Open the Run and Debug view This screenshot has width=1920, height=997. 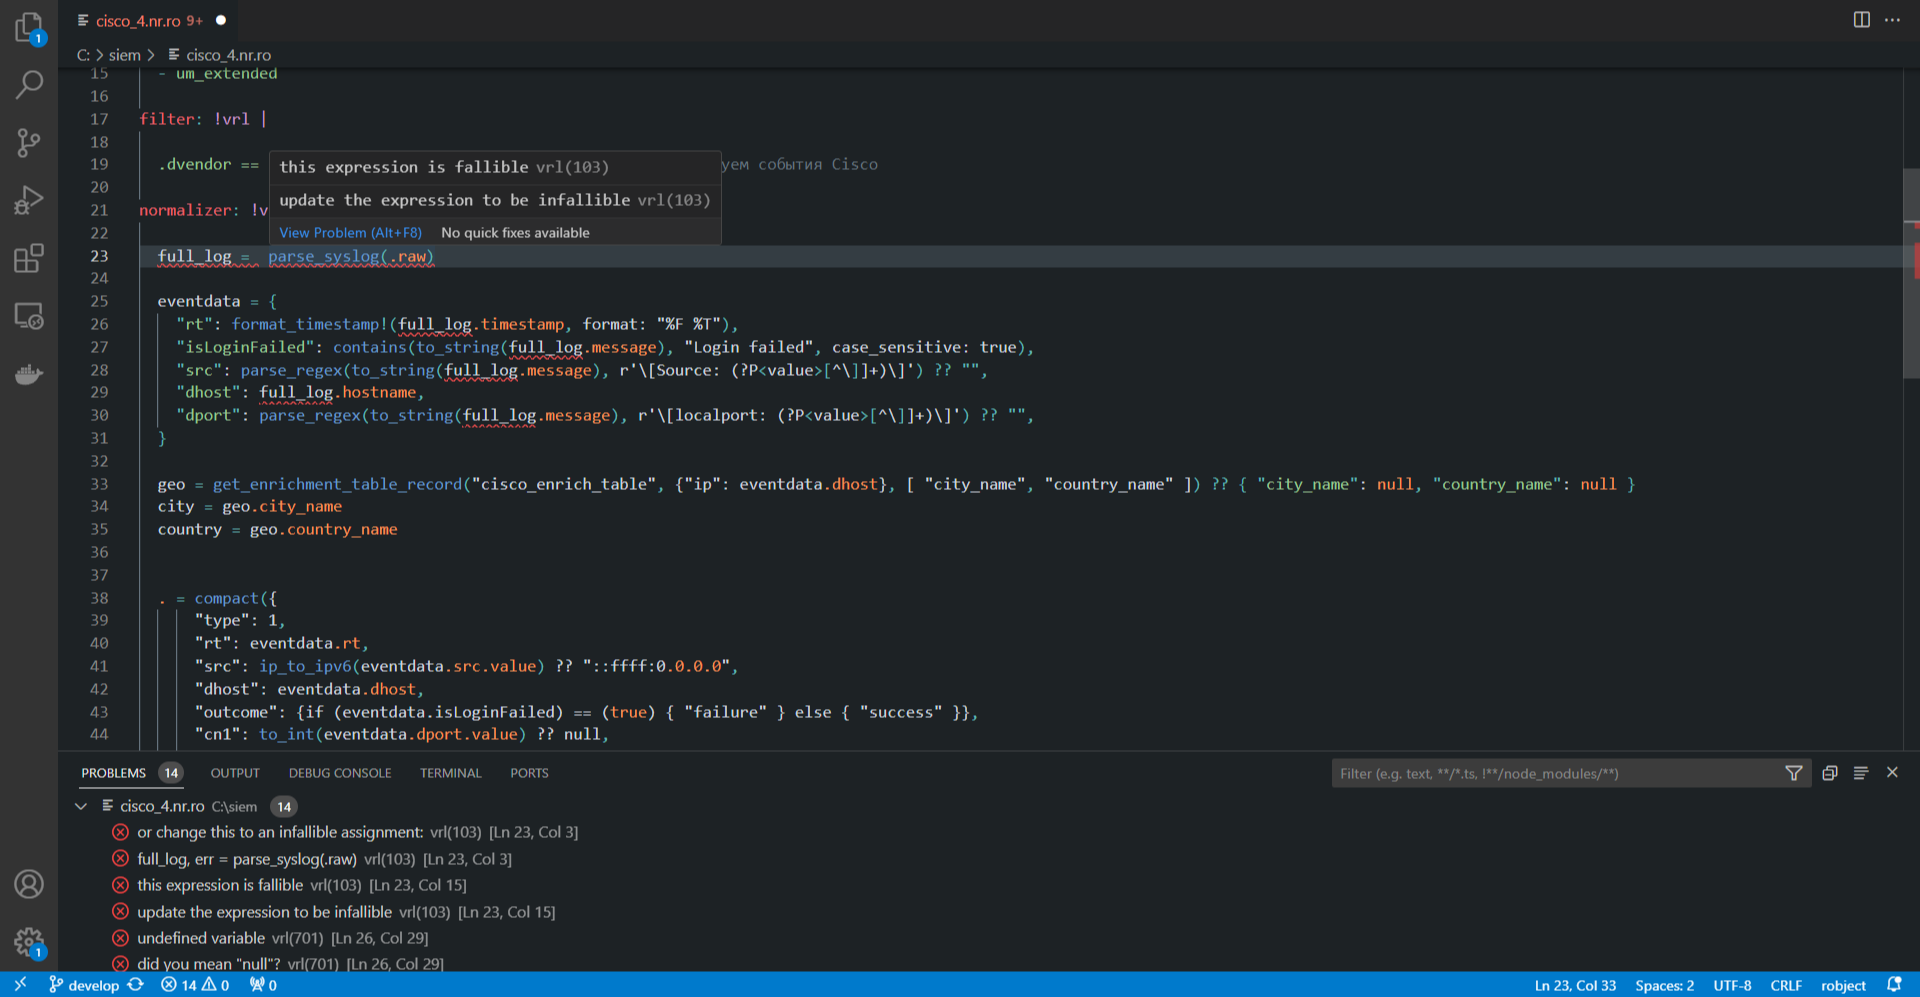tap(29, 201)
